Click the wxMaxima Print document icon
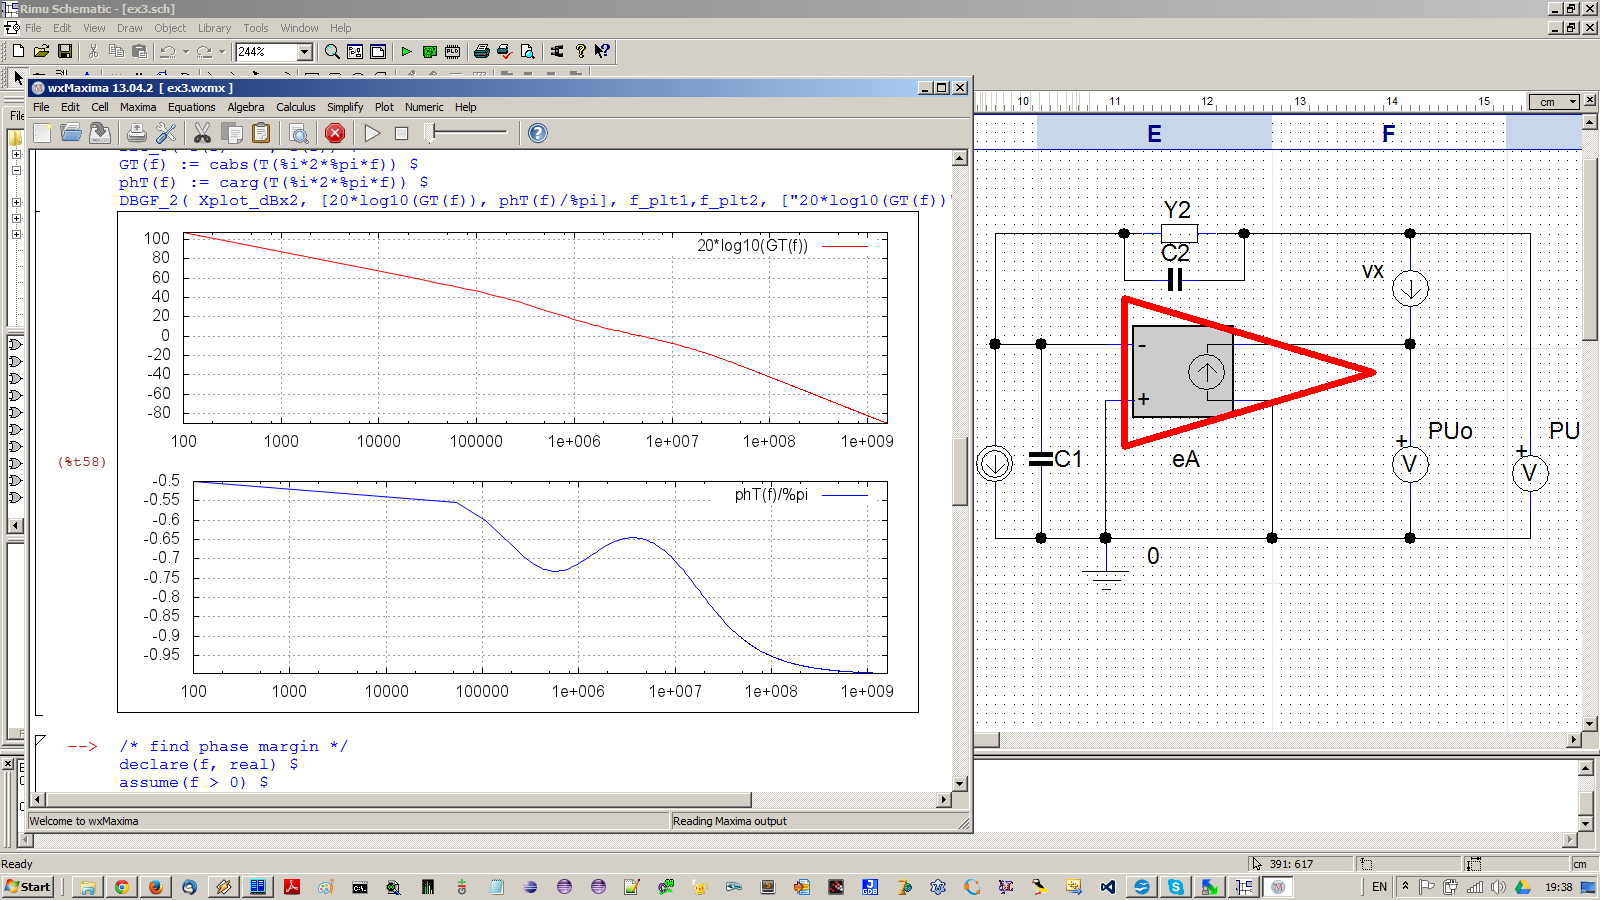 (137, 133)
